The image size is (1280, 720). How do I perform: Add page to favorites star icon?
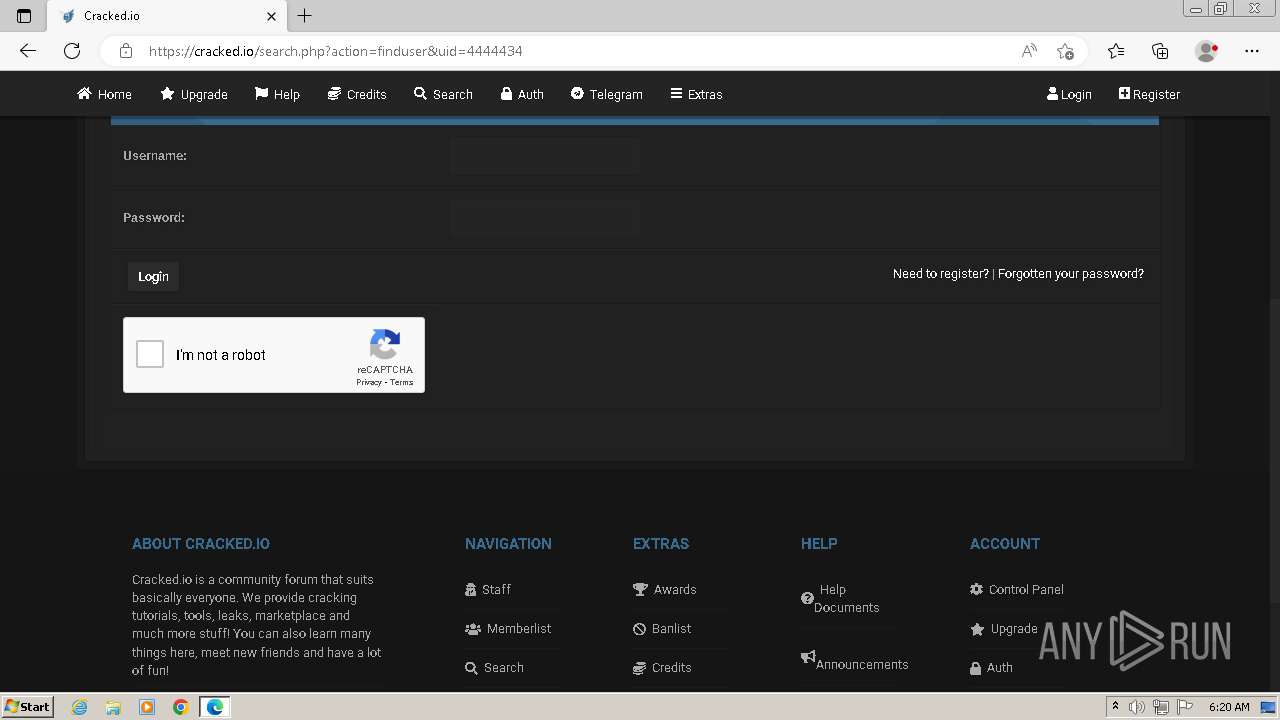(x=1065, y=51)
